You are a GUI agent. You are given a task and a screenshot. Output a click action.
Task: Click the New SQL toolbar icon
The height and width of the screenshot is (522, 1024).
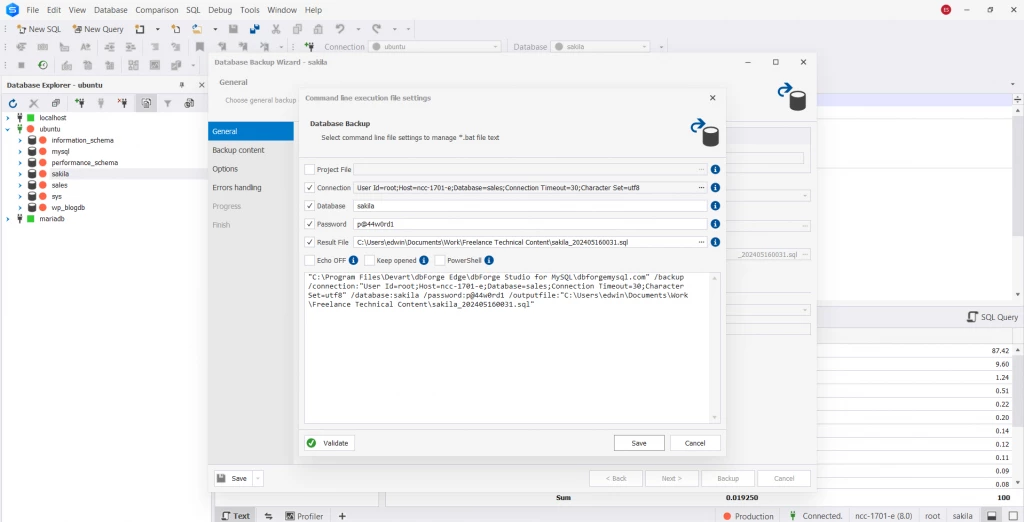pos(39,29)
